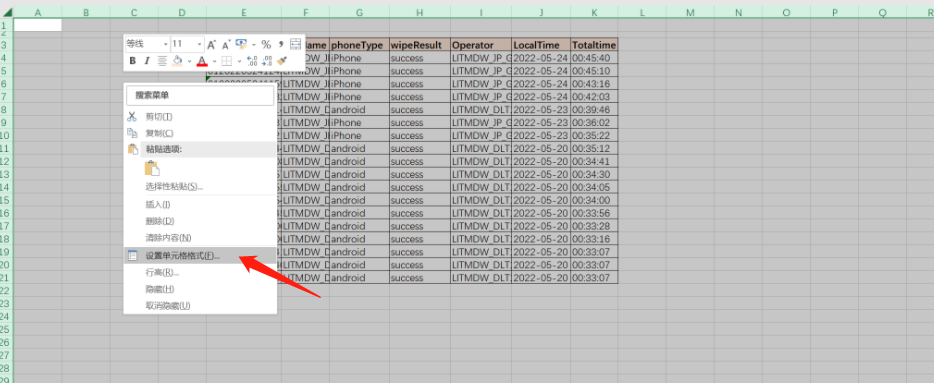
Task: Open 设置单元格格式(F)... dialog
Action: click(x=200, y=256)
